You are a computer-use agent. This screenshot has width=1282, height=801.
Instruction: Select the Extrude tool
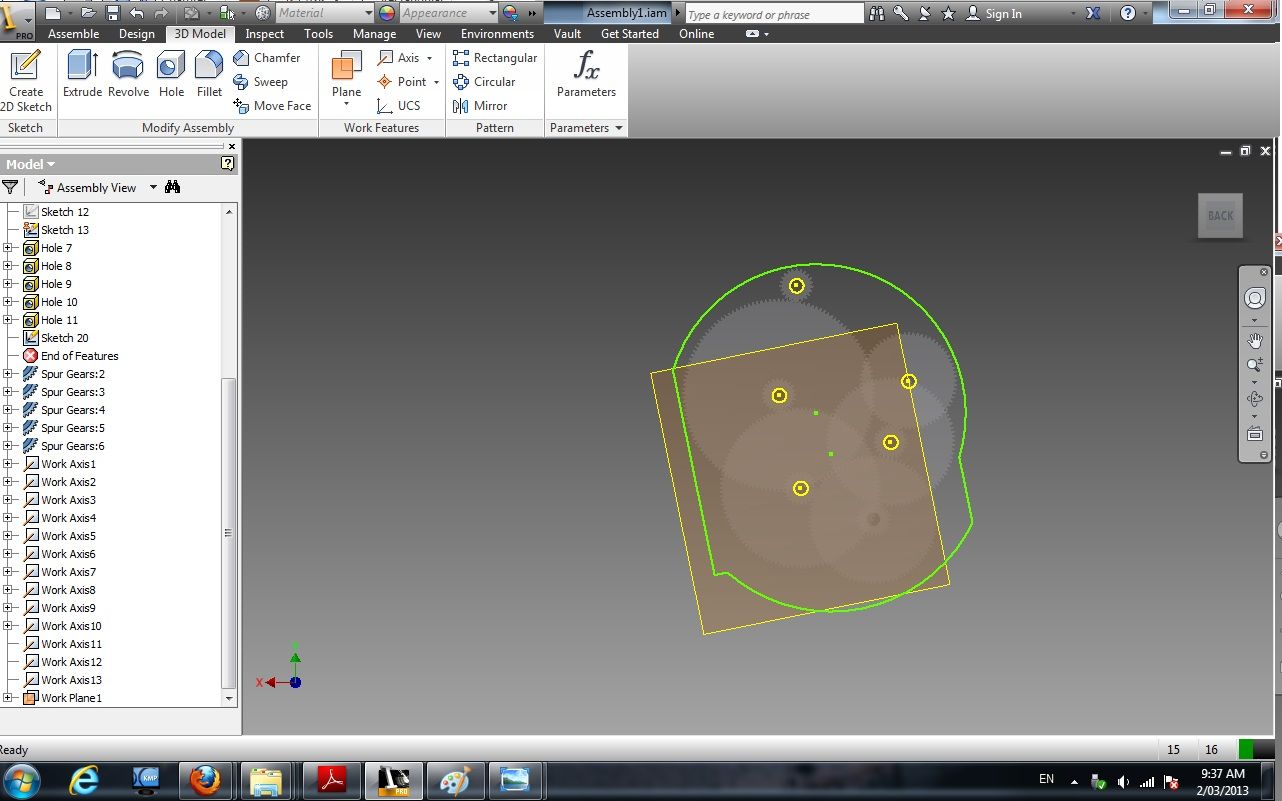pos(82,74)
